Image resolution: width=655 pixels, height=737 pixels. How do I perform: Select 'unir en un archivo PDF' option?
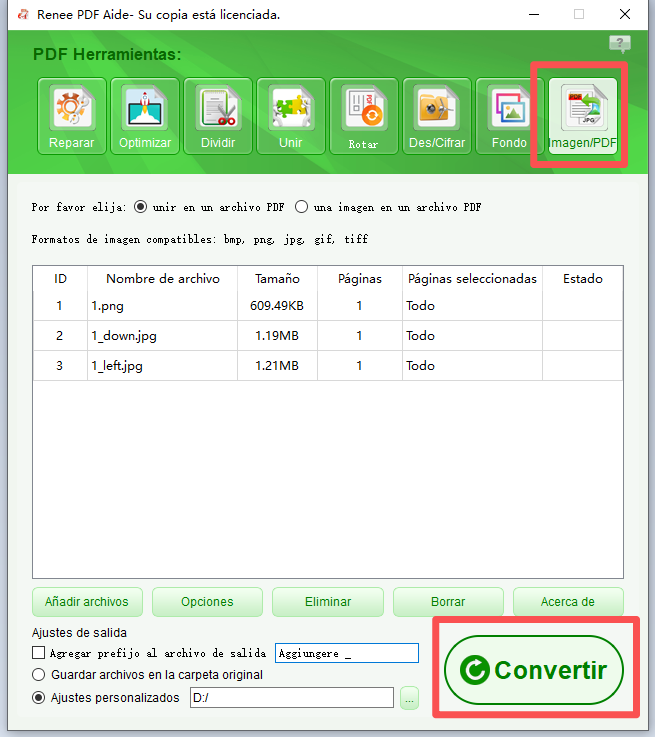coord(141,208)
